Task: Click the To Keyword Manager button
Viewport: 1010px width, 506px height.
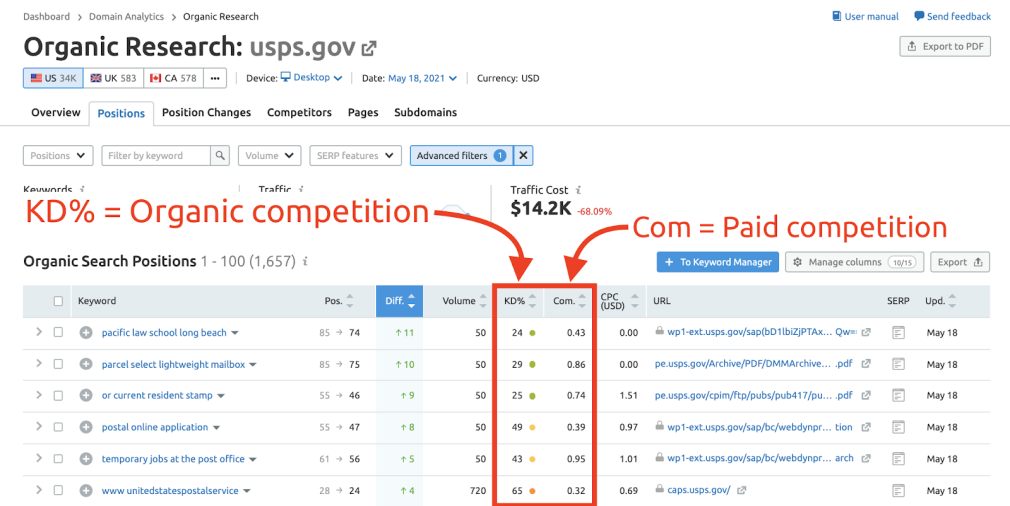Action: coord(717,262)
